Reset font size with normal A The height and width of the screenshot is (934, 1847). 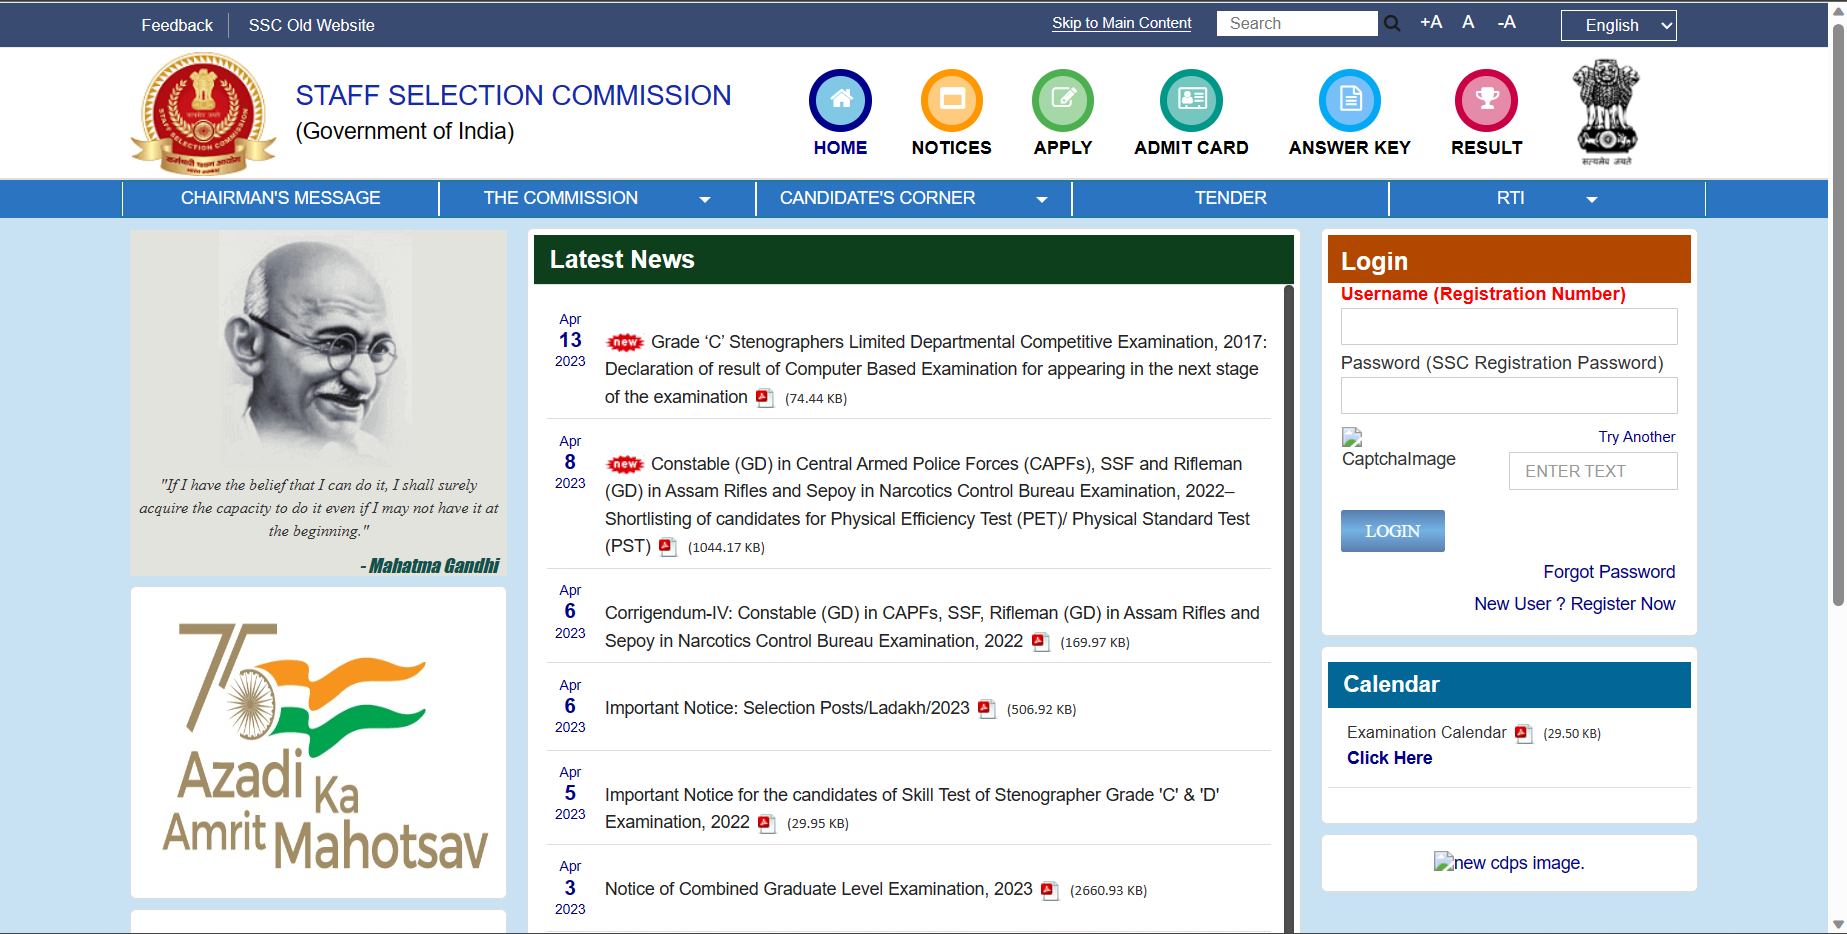point(1468,22)
